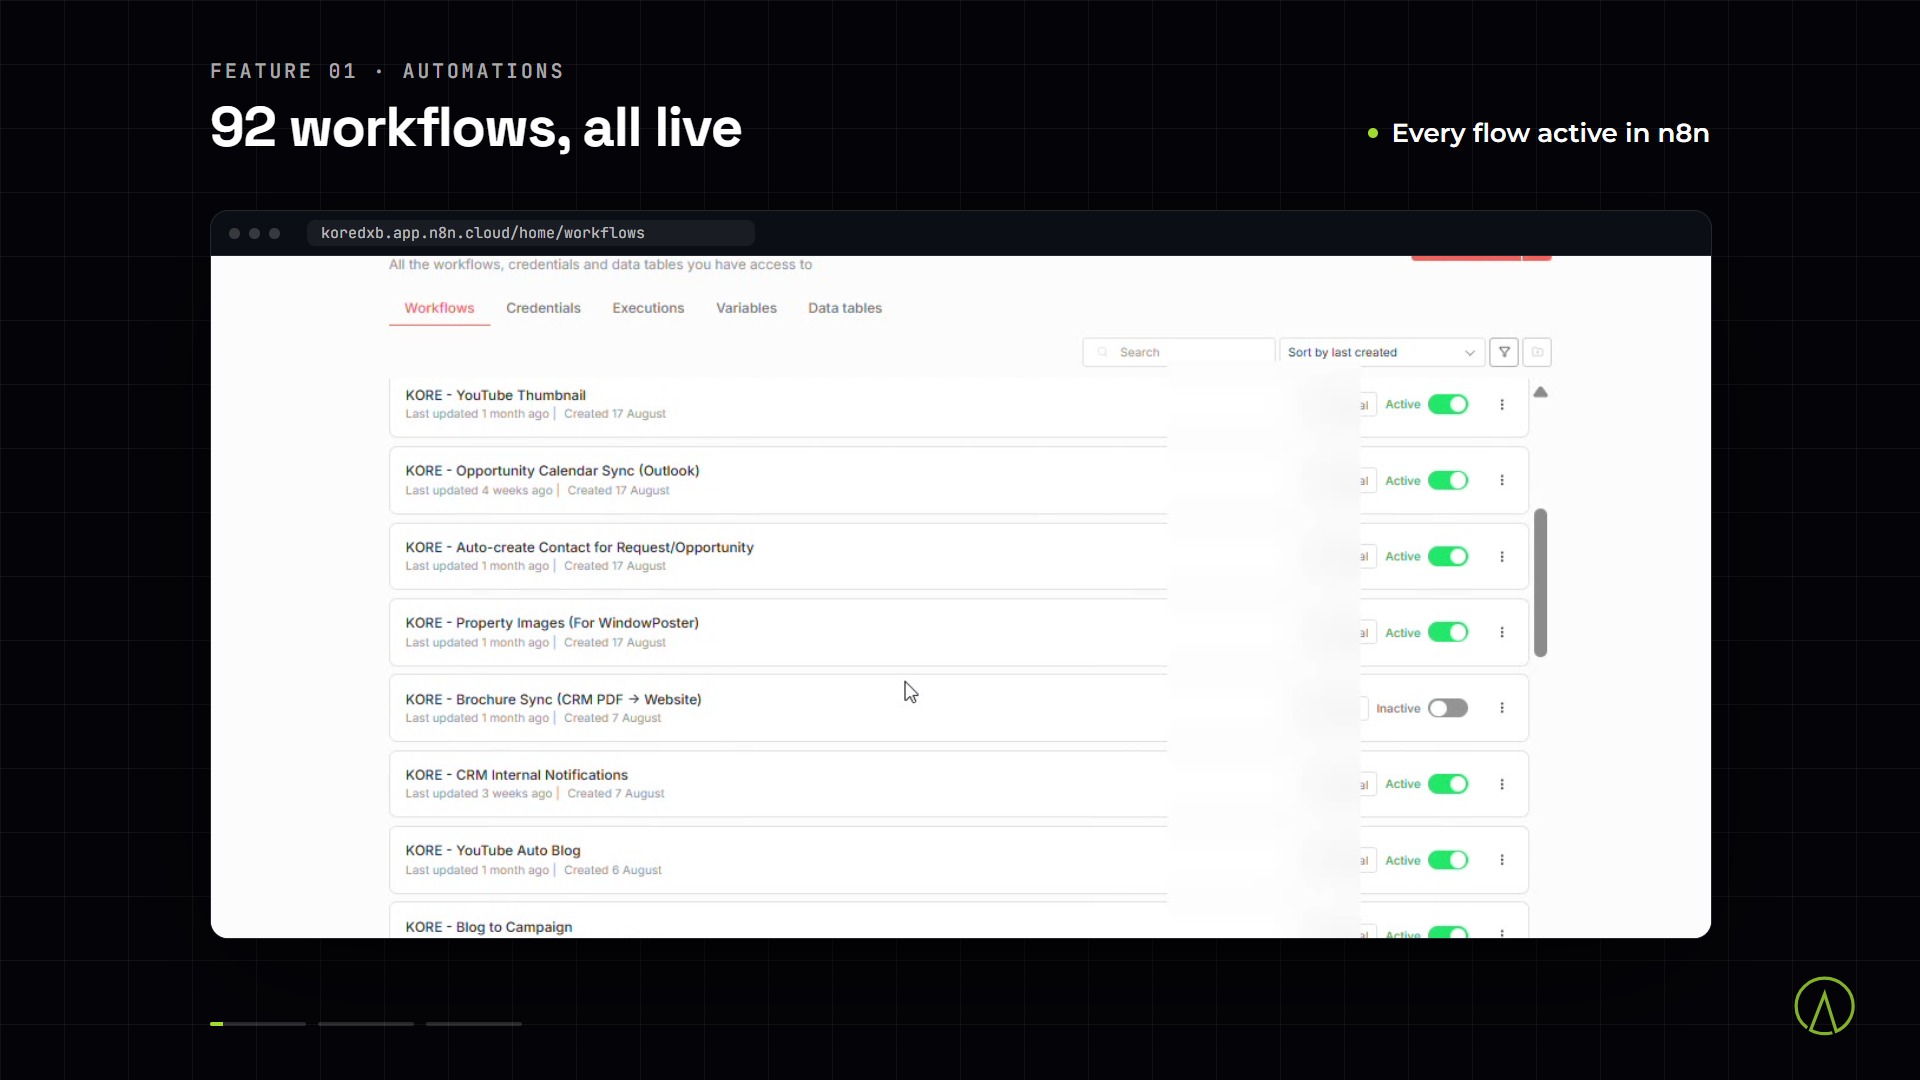This screenshot has width=1920, height=1080.
Task: Toggle the Blog to Campaign workflow switch
Action: (1448, 932)
